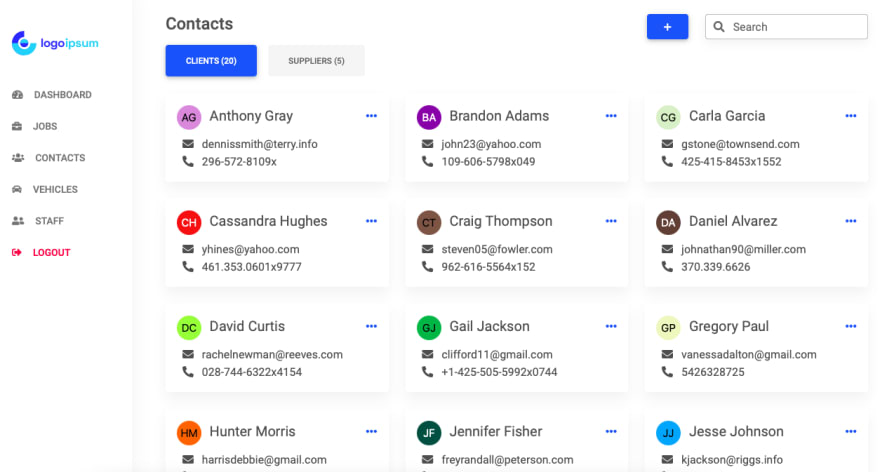The height and width of the screenshot is (472, 880).
Task: Open the options menu for Jesse Johnson
Action: click(x=851, y=432)
